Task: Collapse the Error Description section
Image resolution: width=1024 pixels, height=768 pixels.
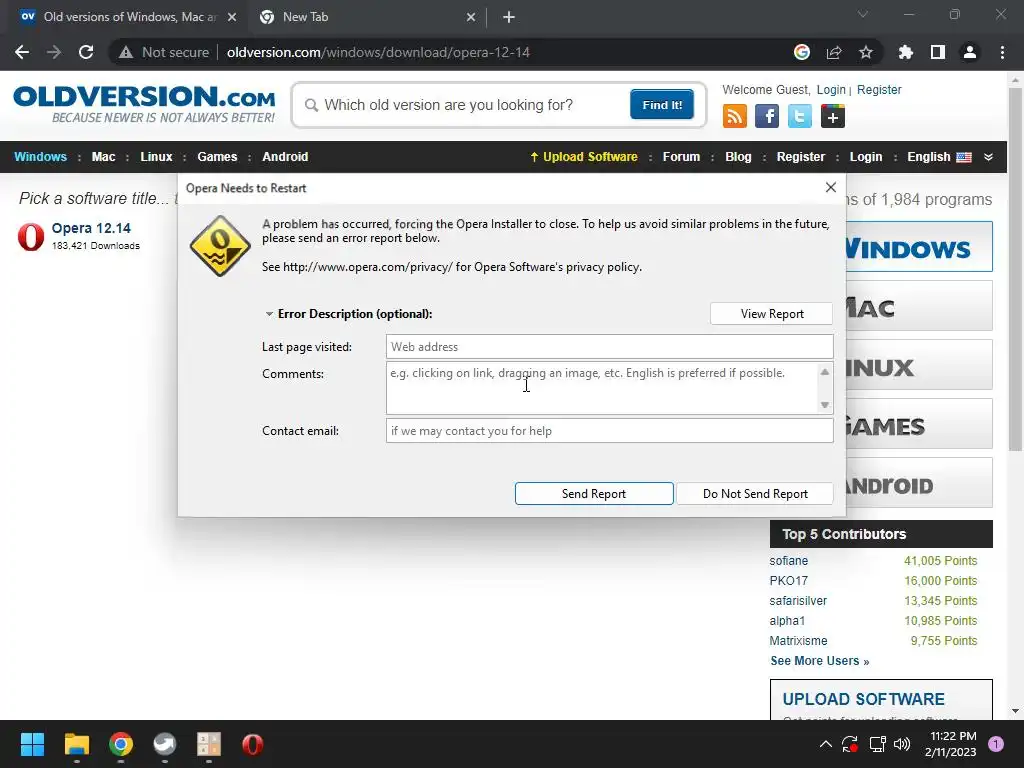Action: tap(269, 314)
